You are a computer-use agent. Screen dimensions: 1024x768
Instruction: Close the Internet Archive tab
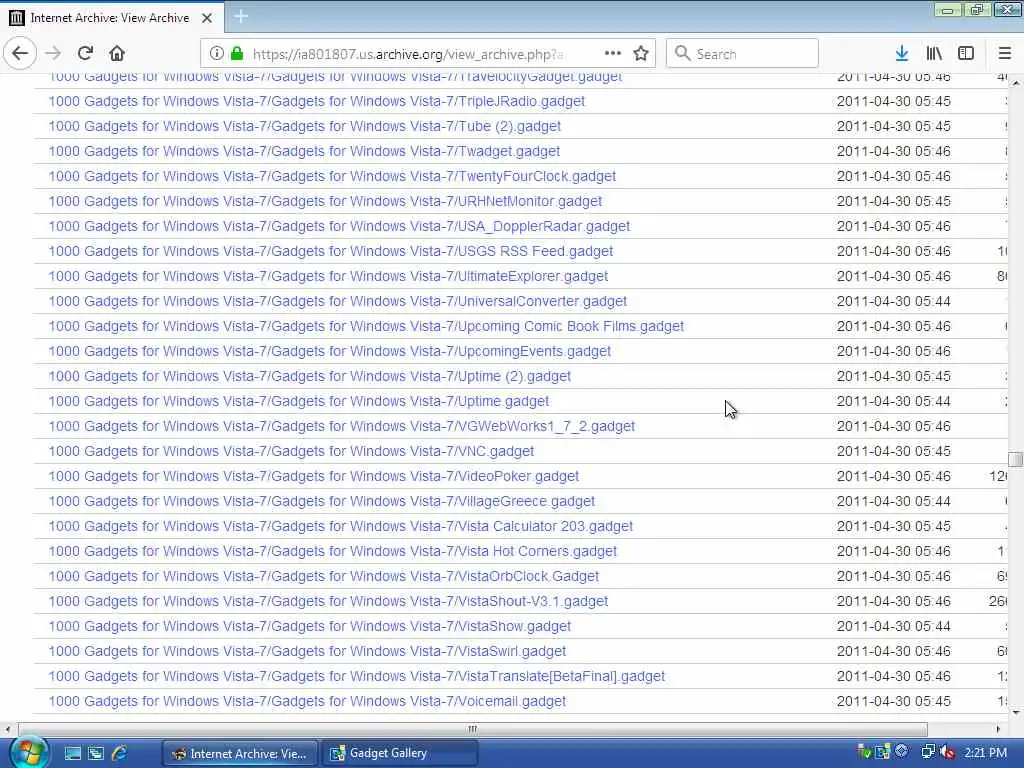207,18
